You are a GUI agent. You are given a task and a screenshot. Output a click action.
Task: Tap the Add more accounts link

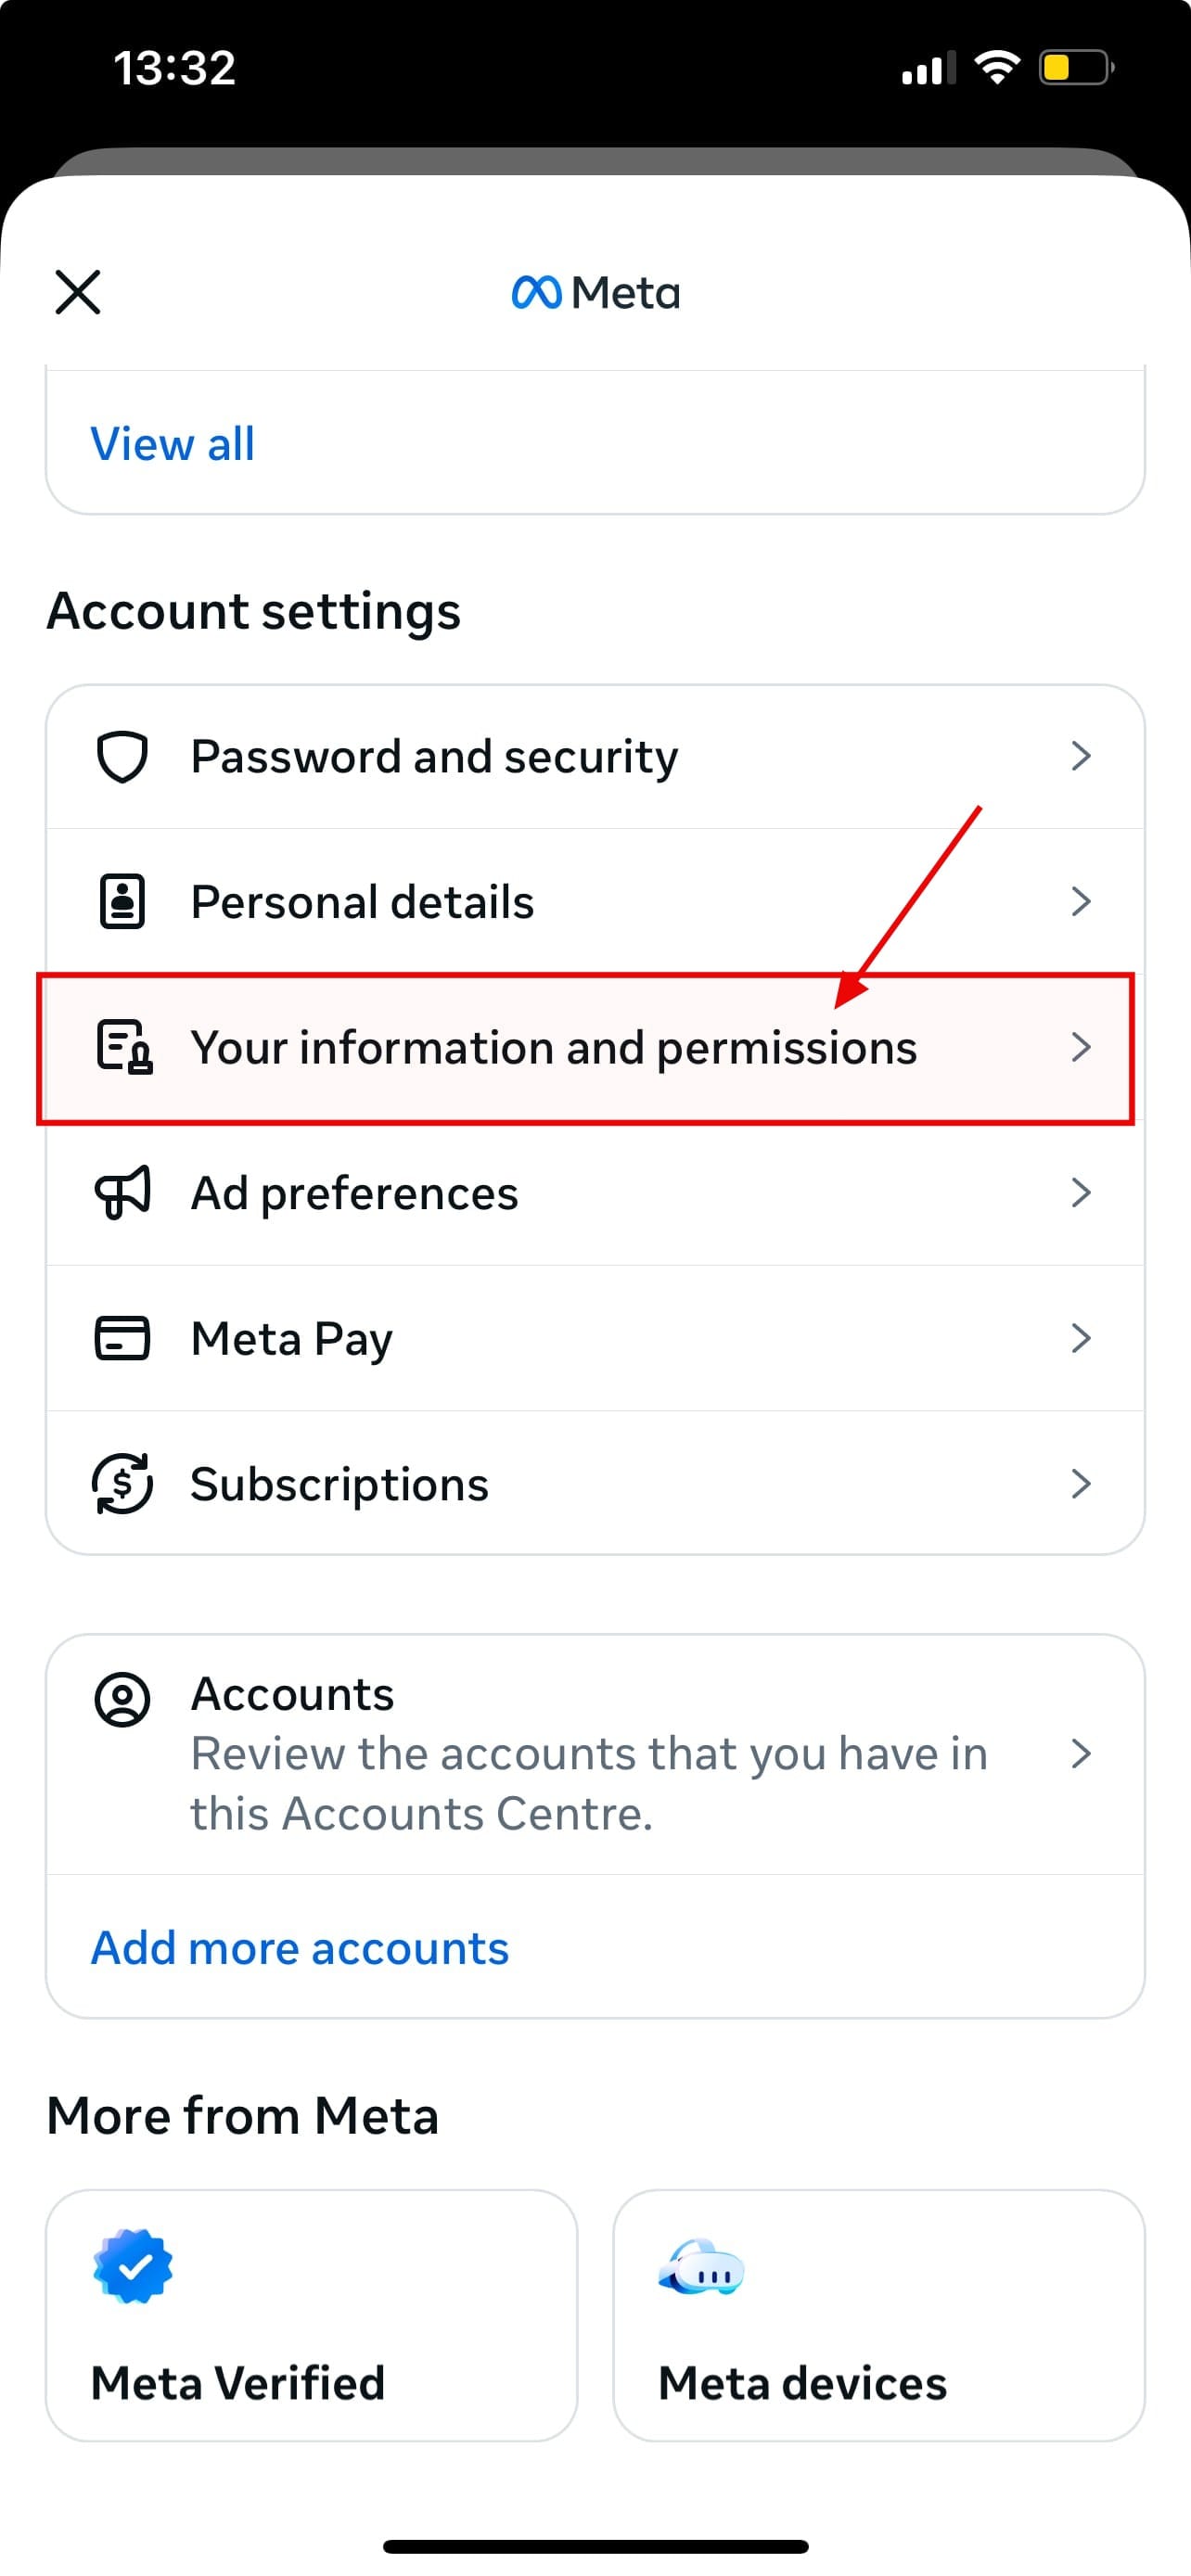coord(300,1948)
